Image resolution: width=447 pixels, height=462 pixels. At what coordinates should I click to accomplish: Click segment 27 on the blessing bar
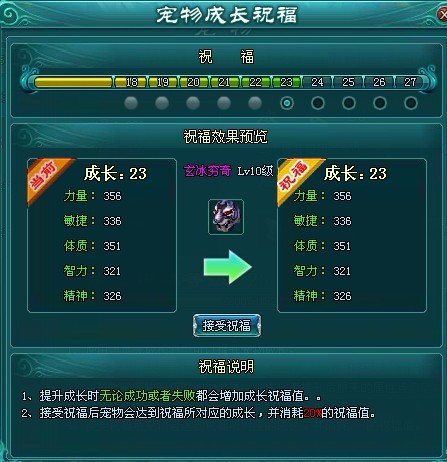(410, 82)
